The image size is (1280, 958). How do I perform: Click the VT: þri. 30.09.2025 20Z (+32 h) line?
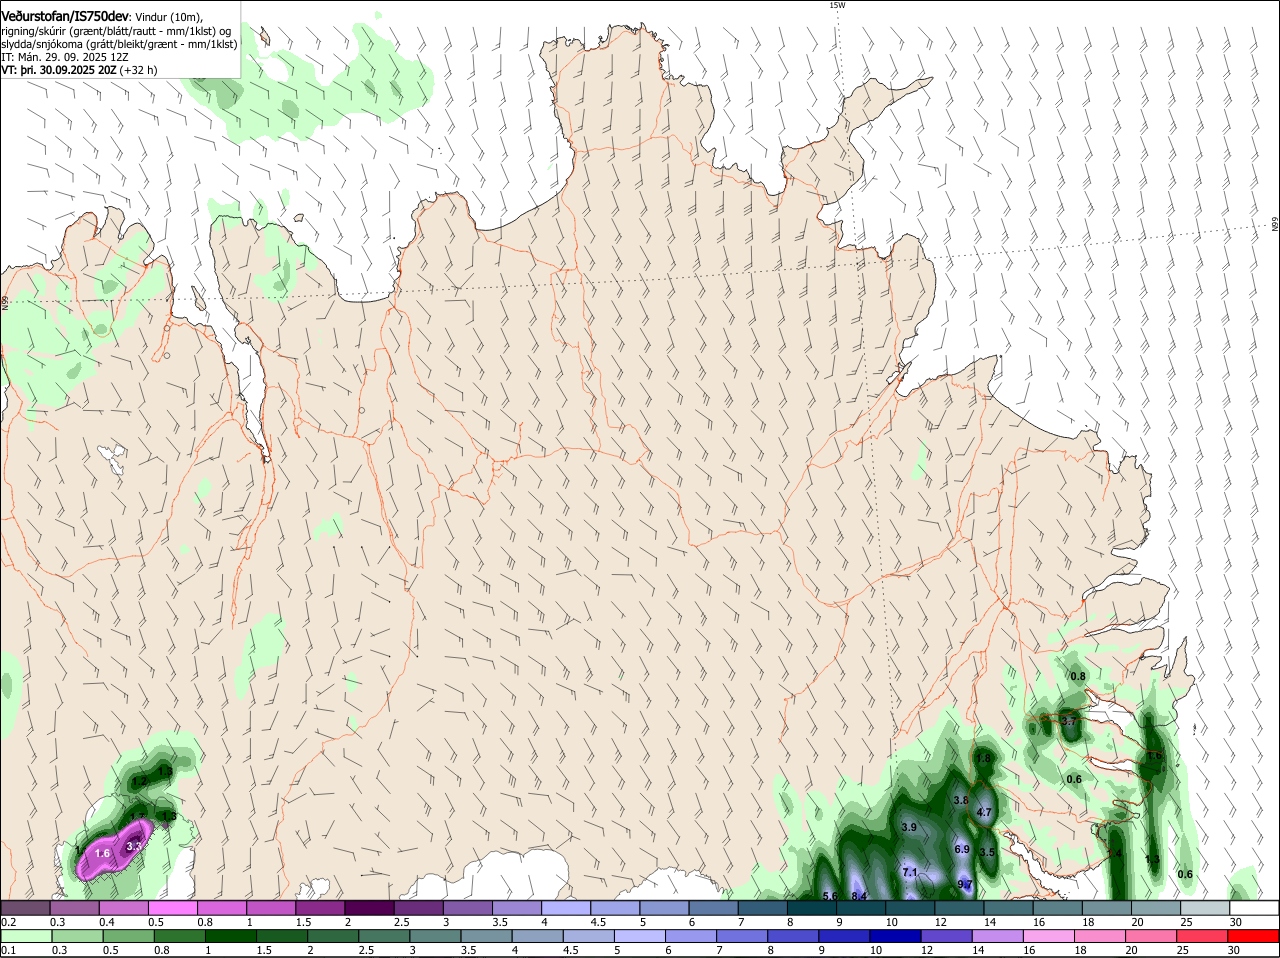click(79, 70)
